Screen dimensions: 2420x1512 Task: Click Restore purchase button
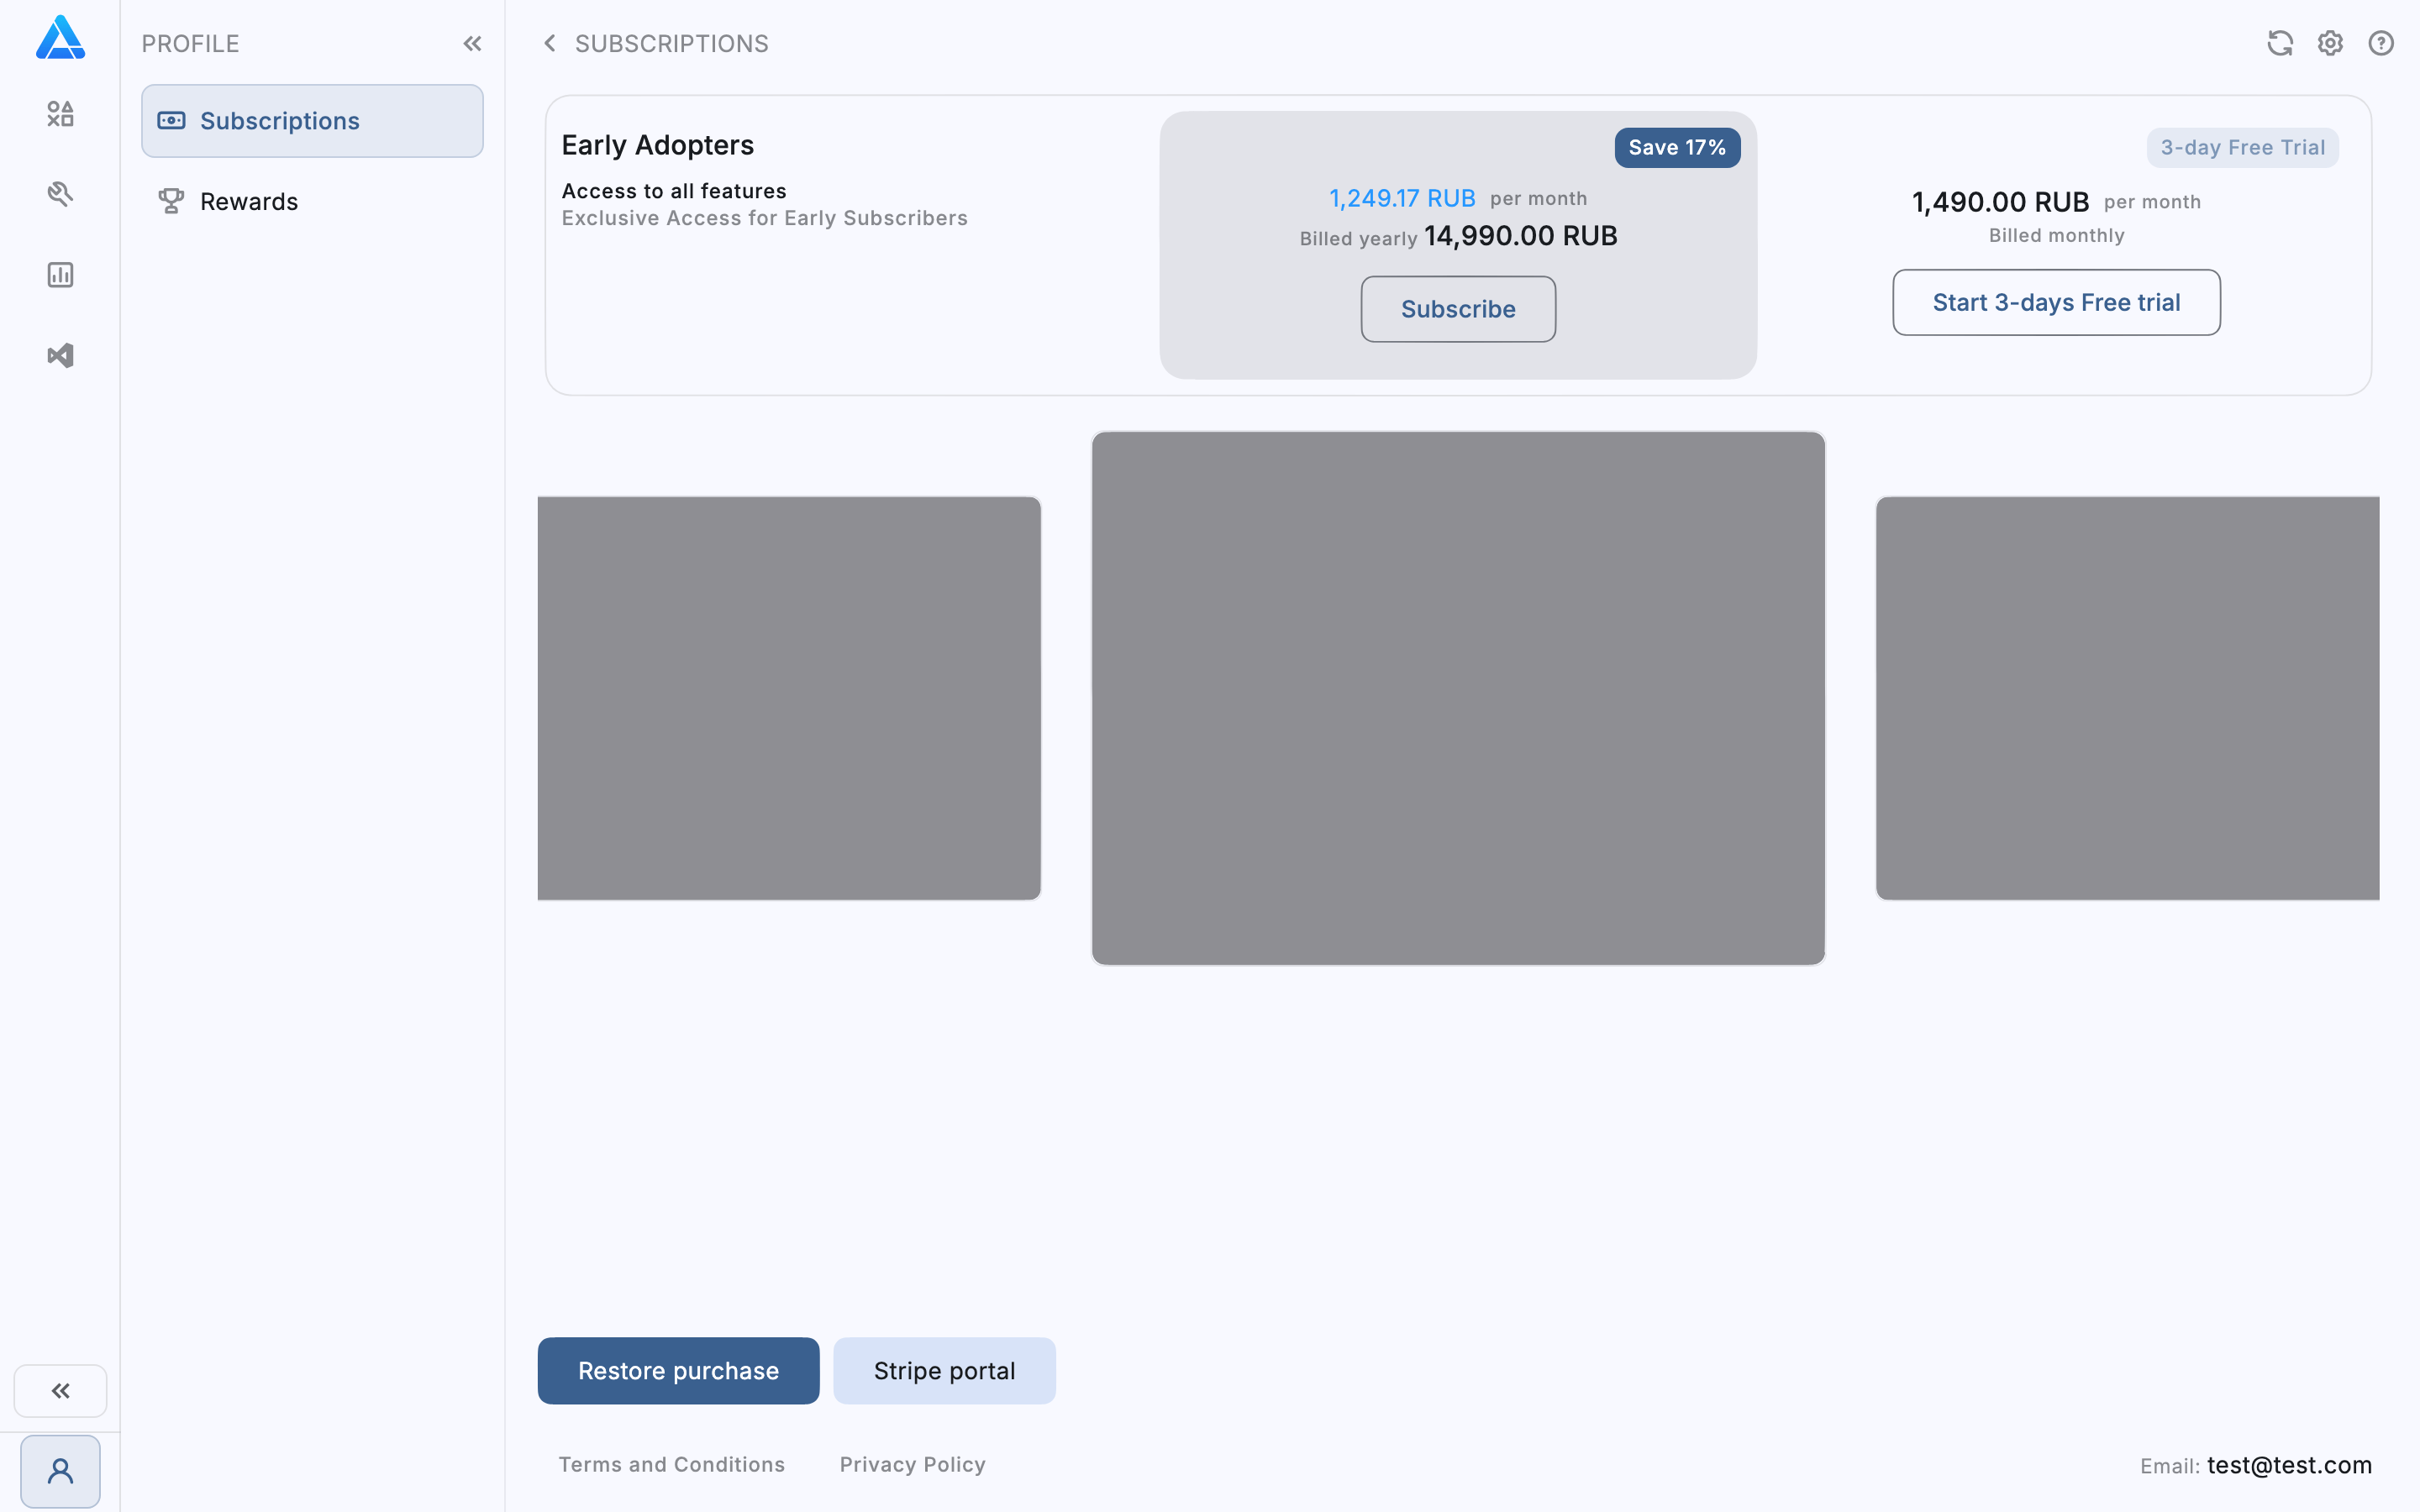point(678,1370)
